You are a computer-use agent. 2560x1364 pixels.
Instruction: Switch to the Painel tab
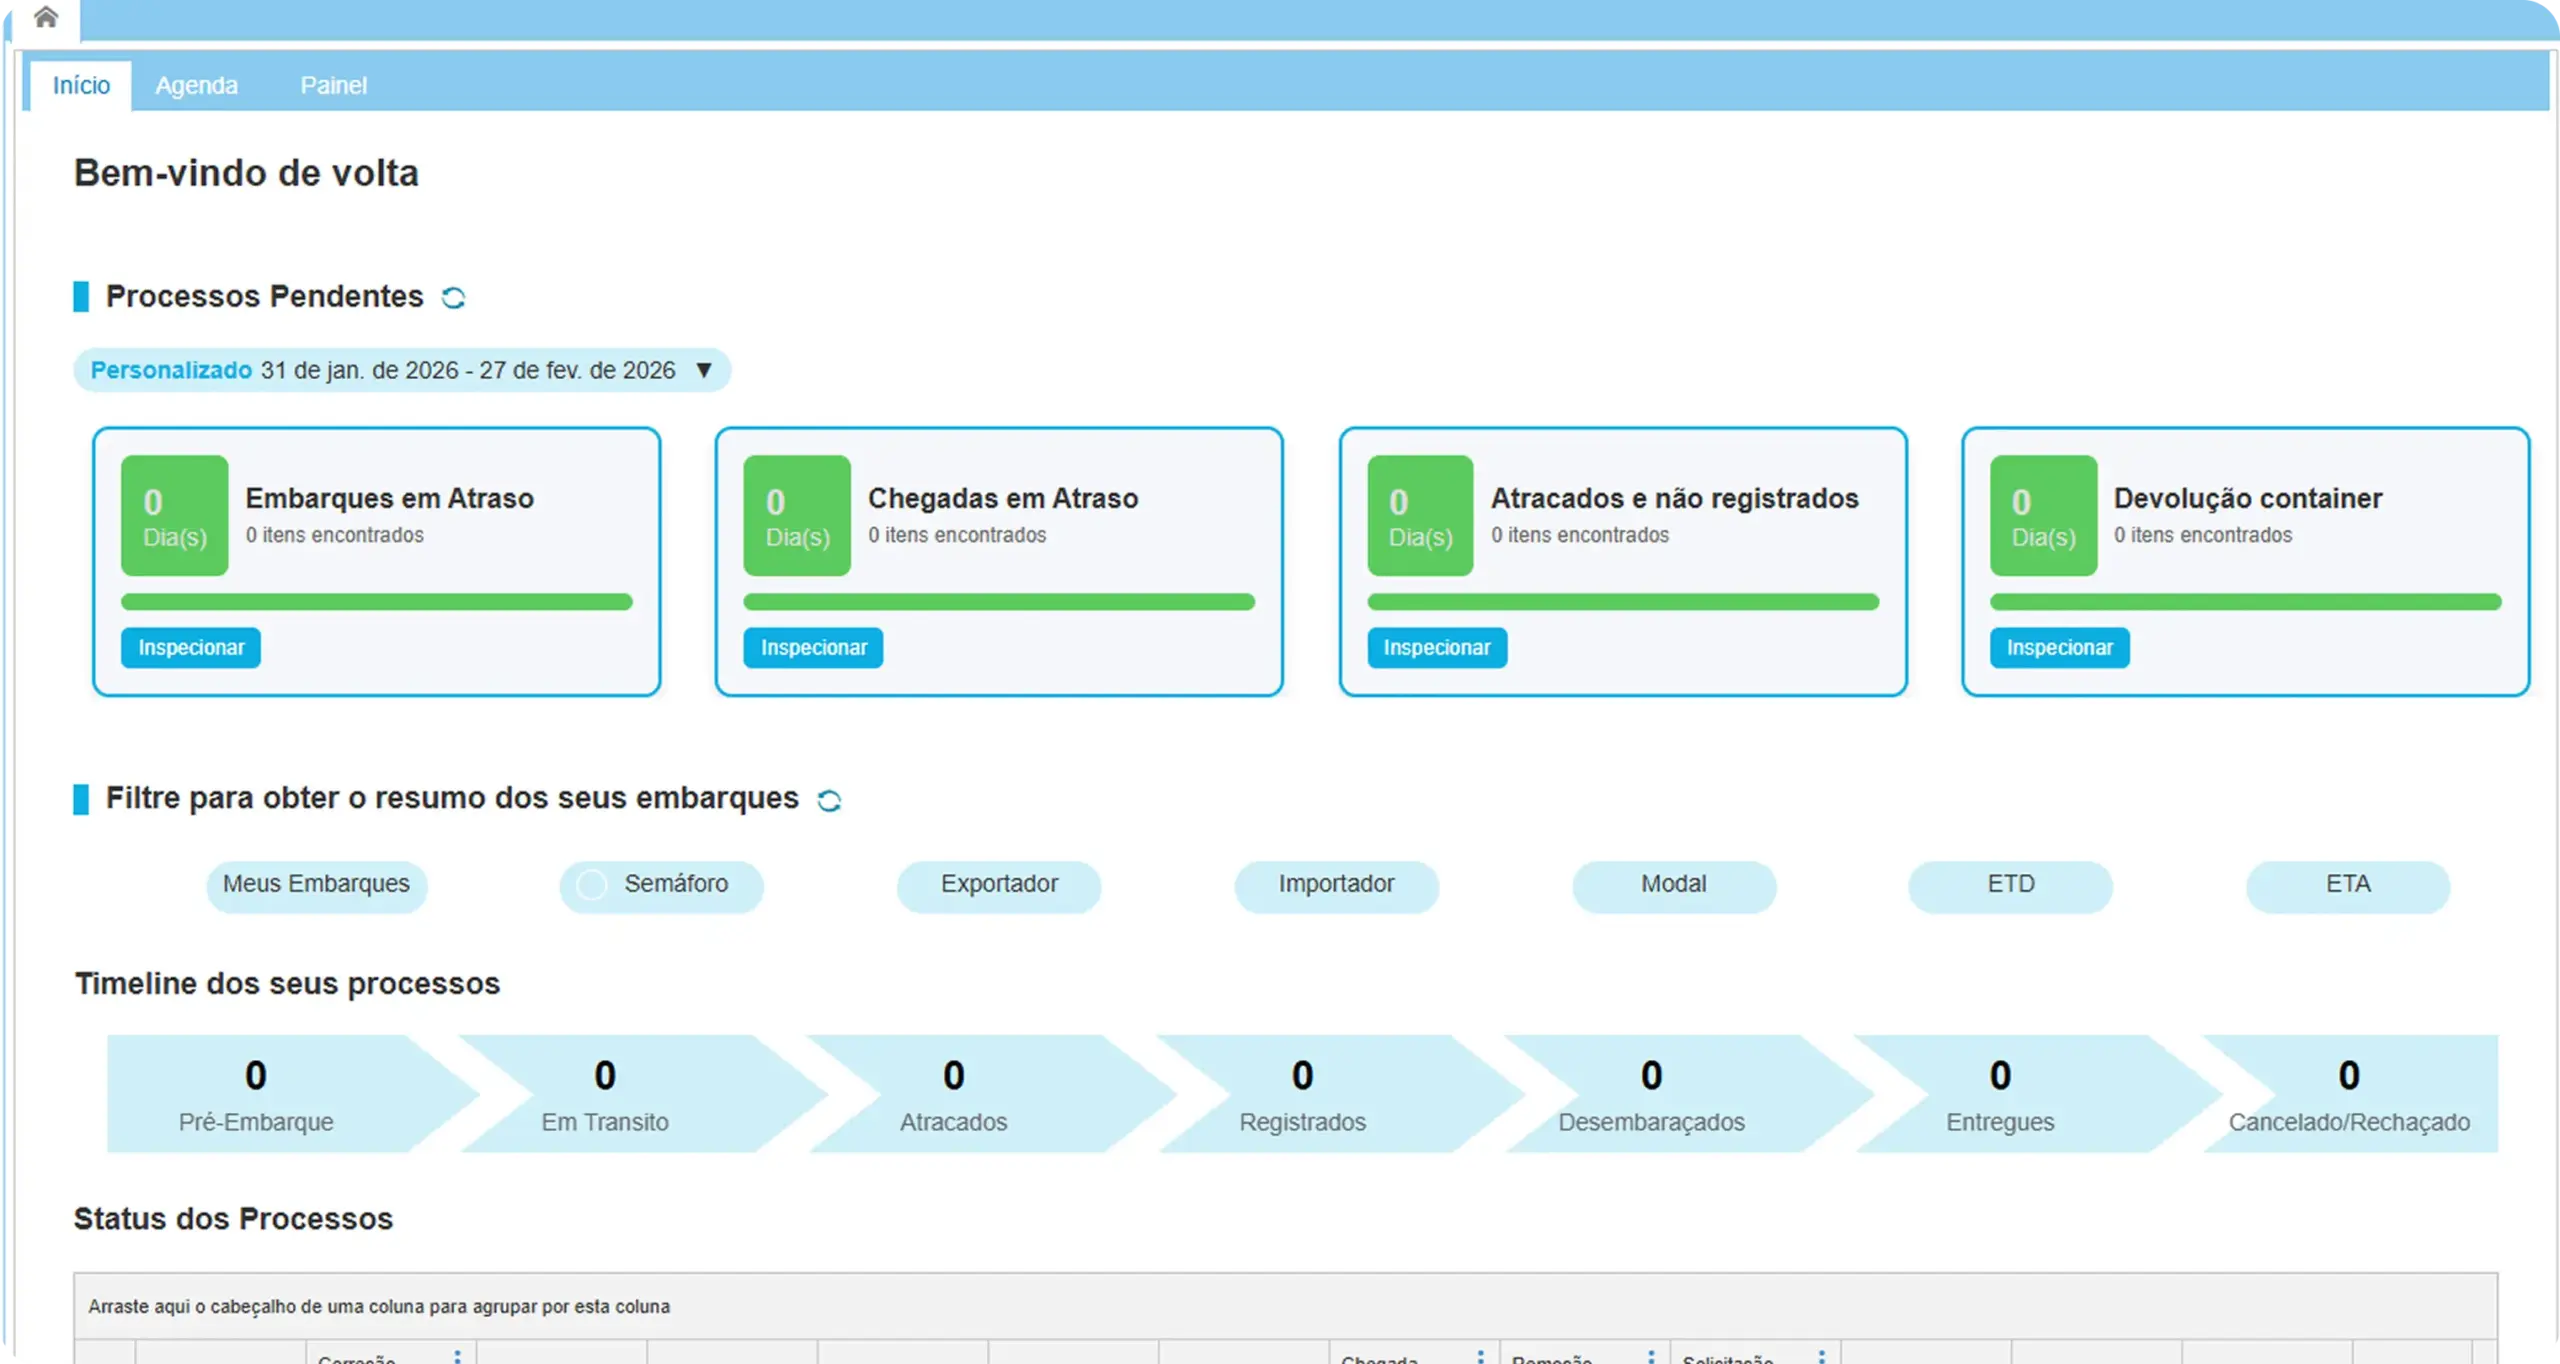[333, 86]
